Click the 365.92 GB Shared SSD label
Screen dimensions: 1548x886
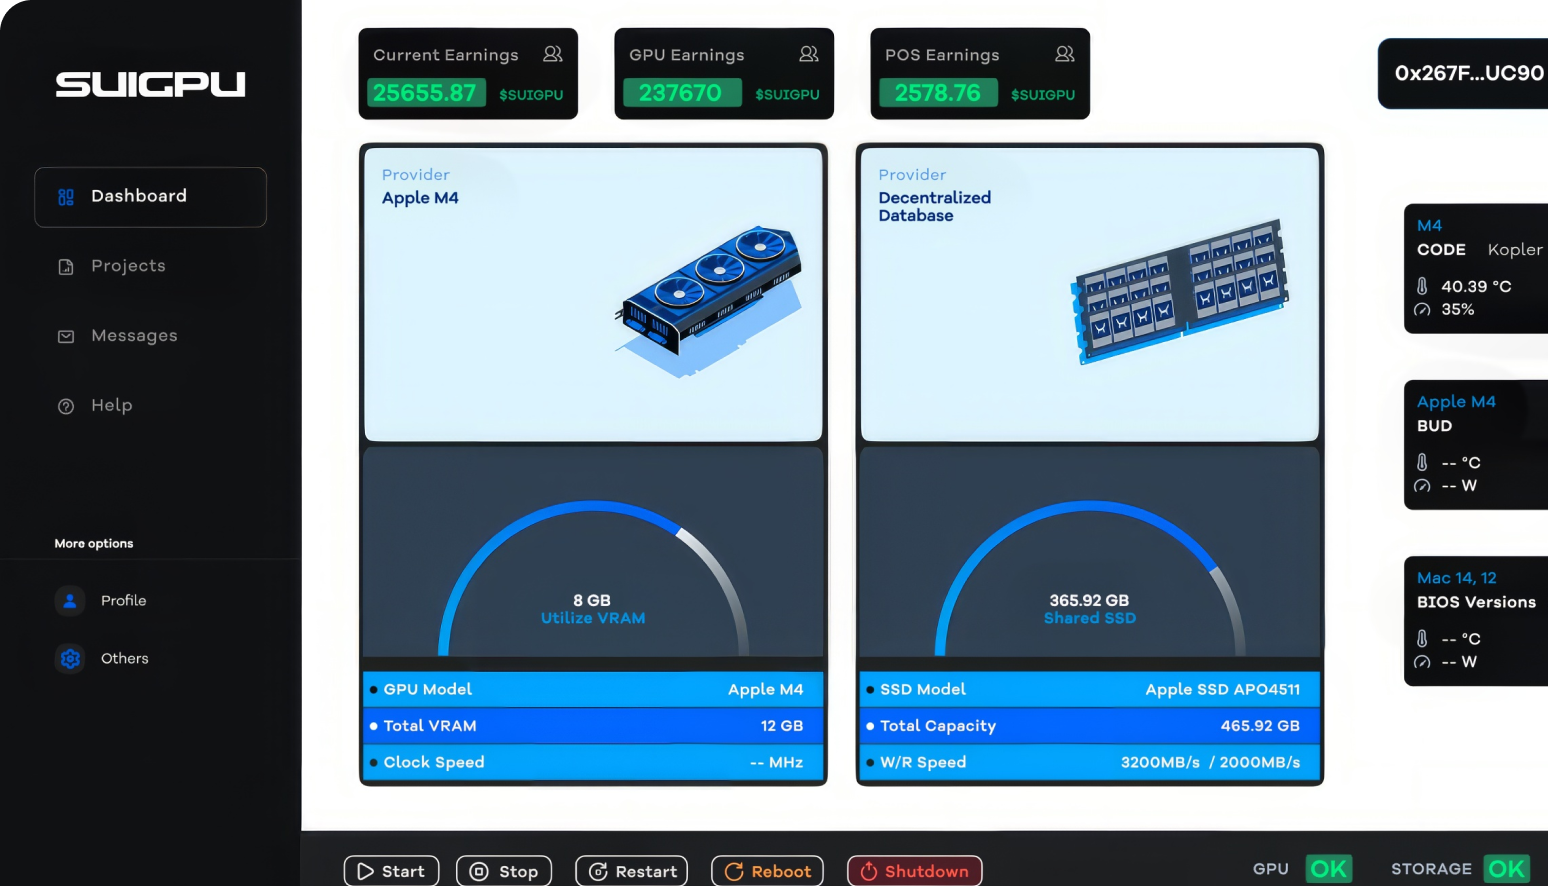point(1089,609)
